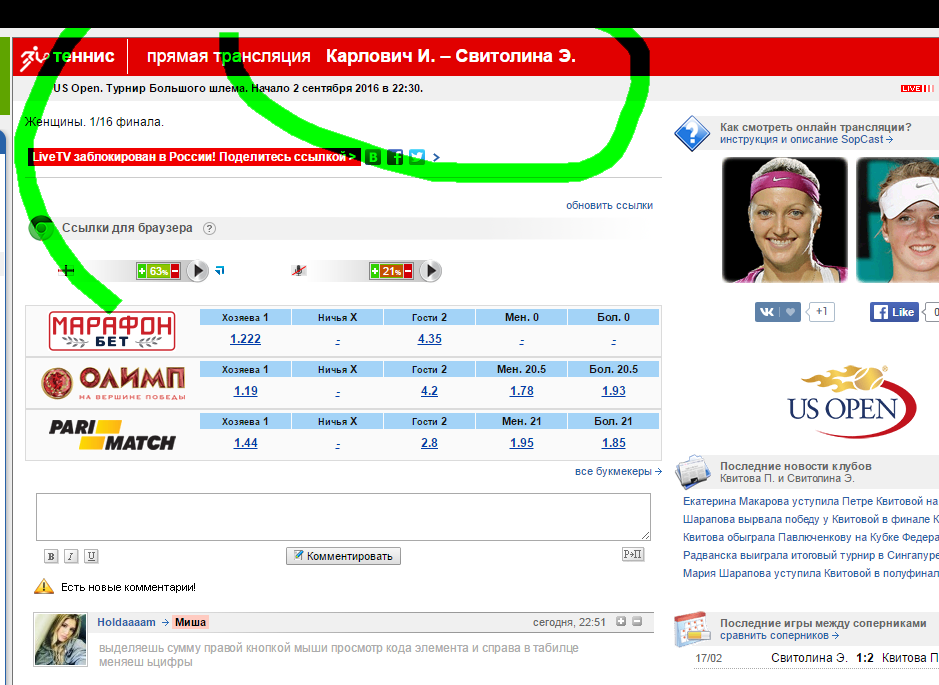
Task: Select Марафон guest odds 4.35
Action: 429,339
